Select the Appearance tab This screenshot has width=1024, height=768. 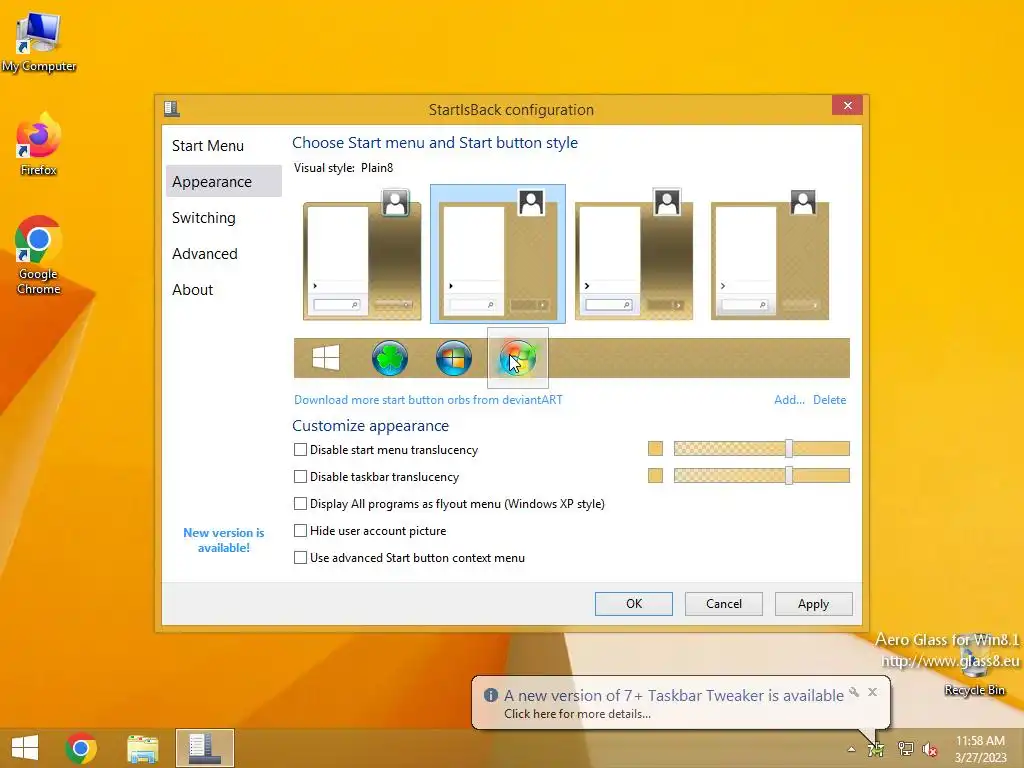pos(224,182)
